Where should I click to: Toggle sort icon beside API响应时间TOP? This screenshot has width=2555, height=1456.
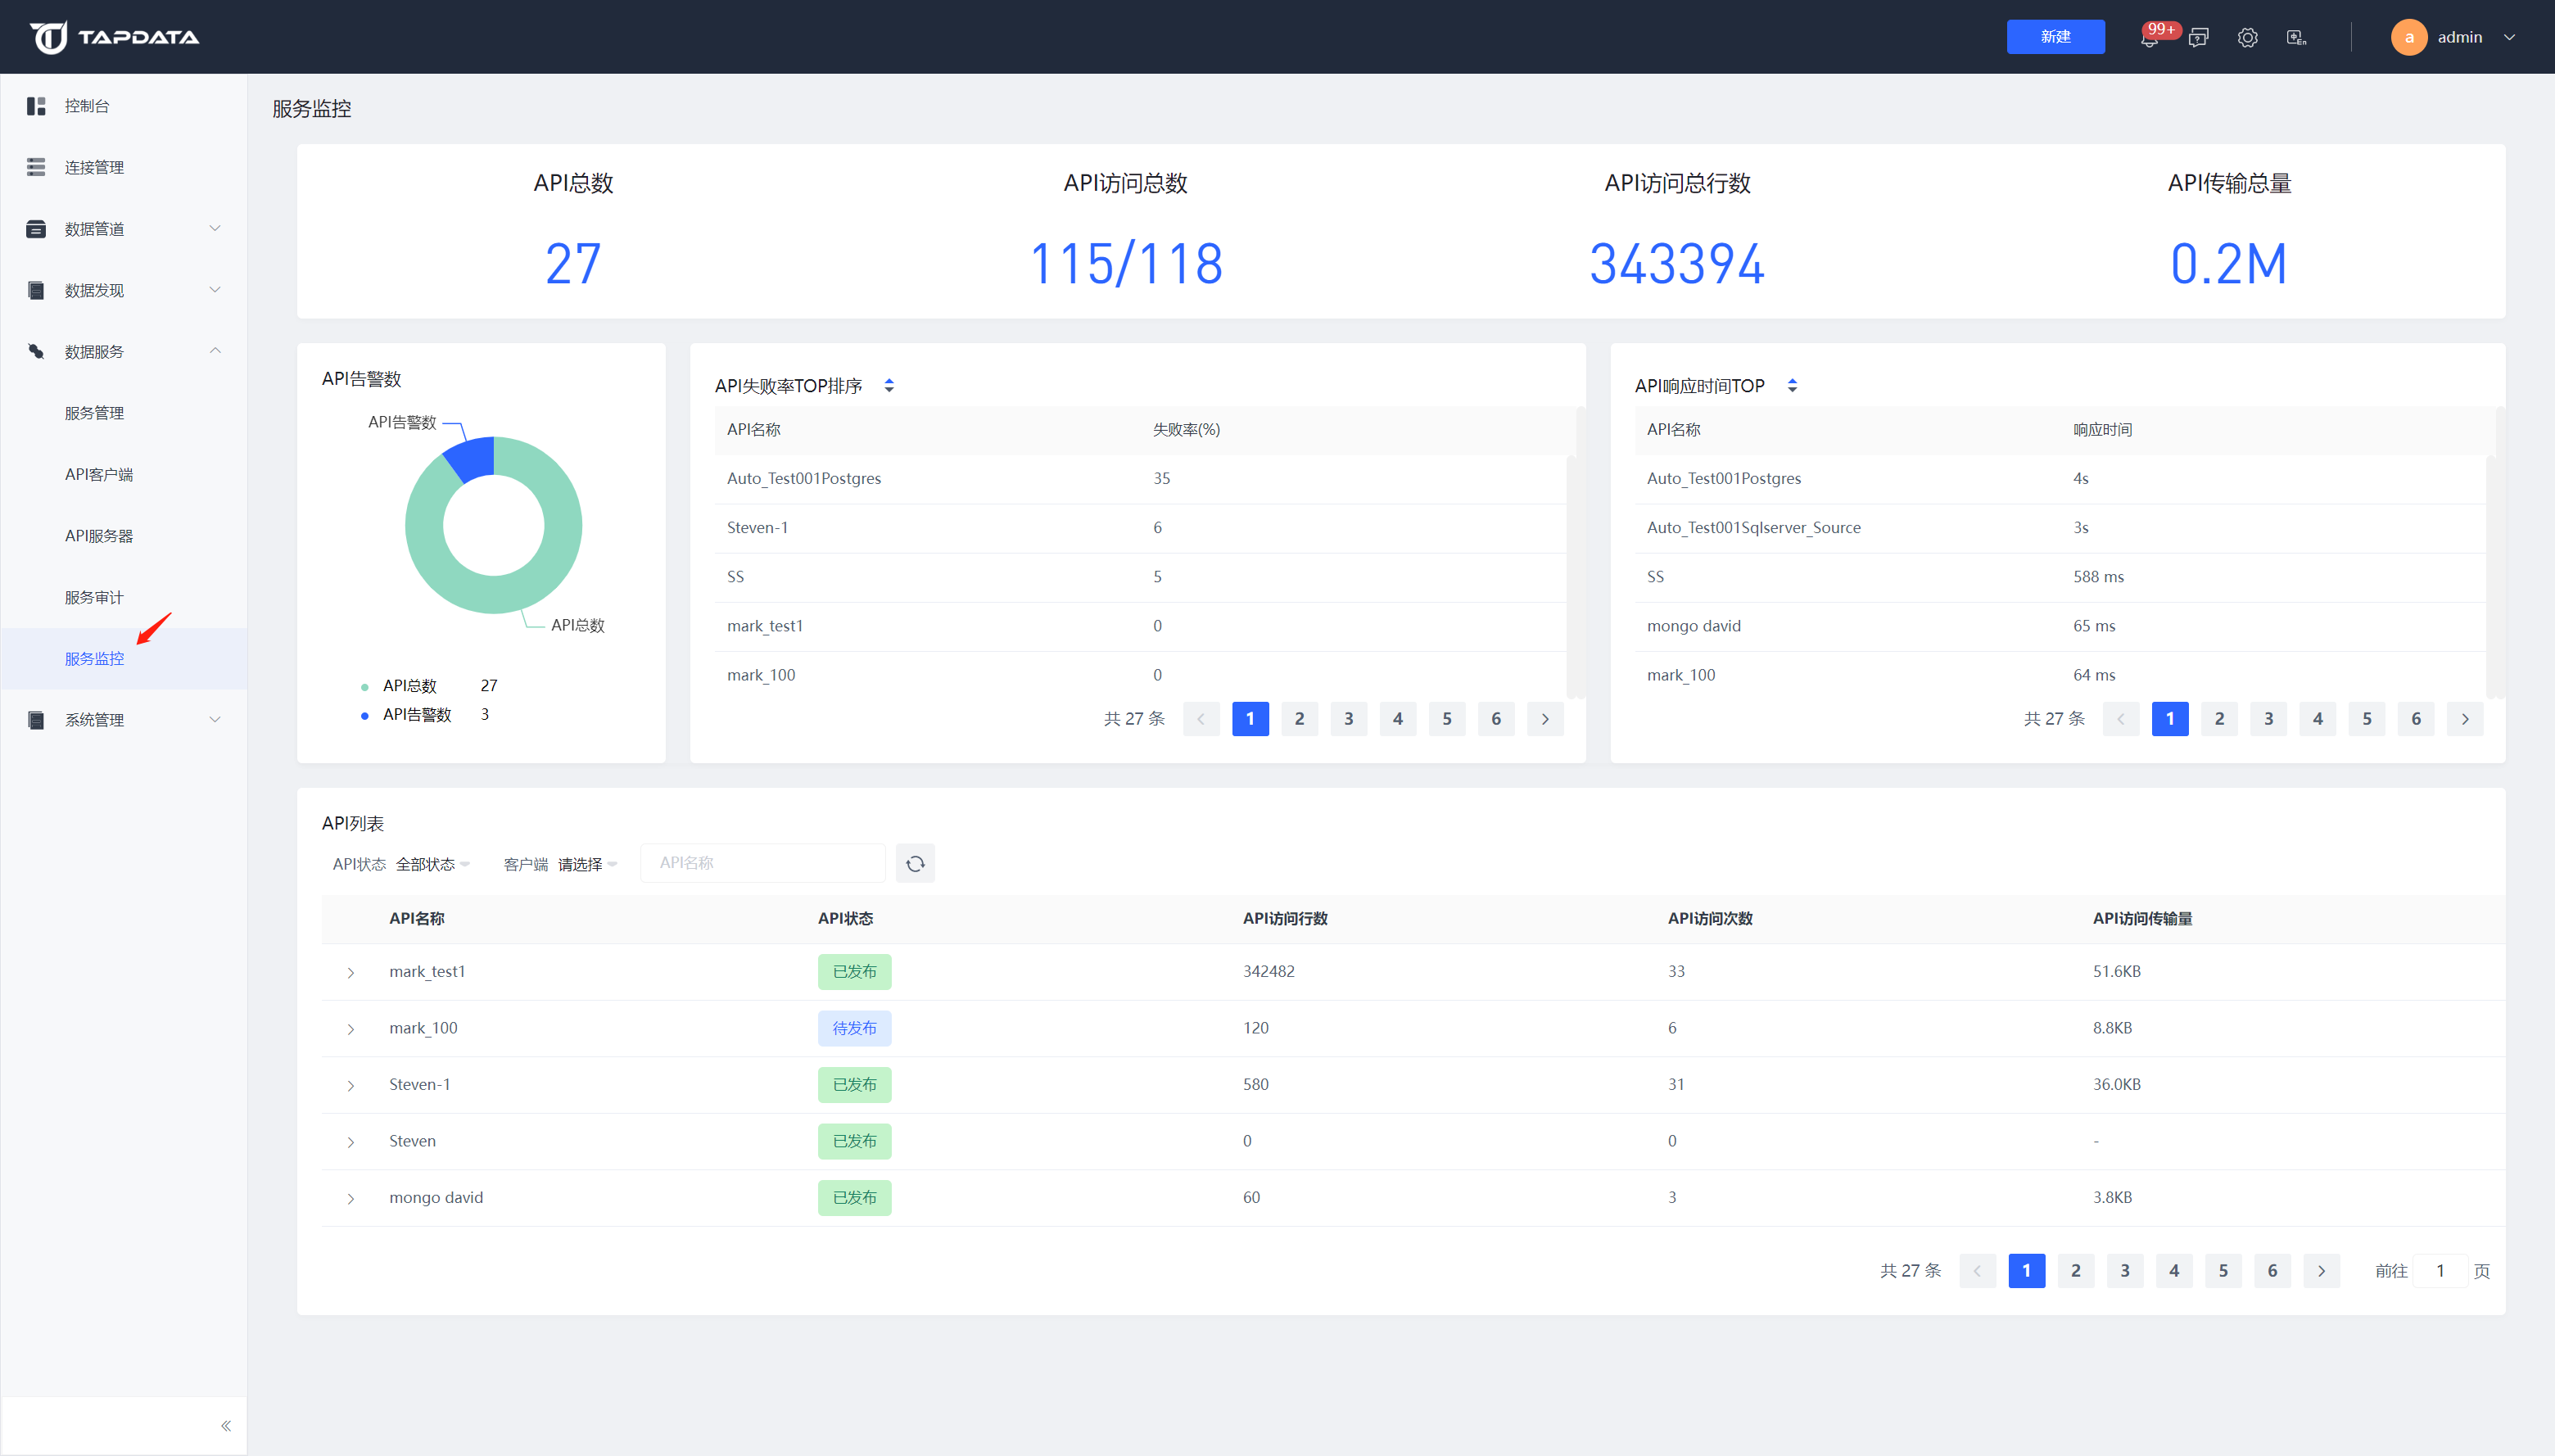[1792, 385]
